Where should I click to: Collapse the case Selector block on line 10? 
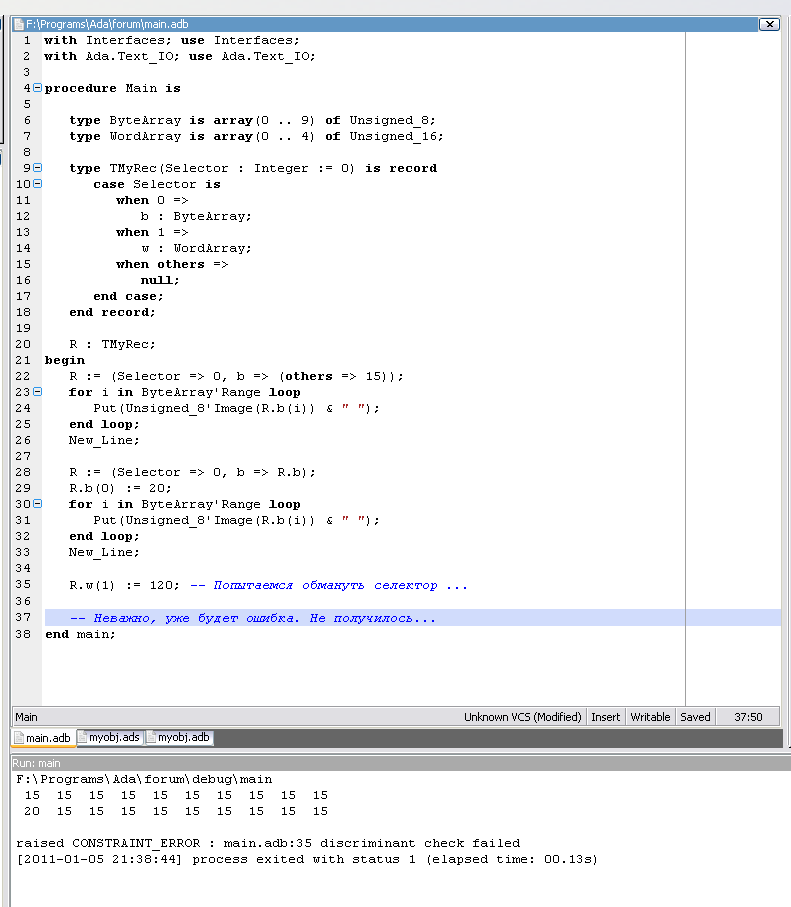pos(38,184)
